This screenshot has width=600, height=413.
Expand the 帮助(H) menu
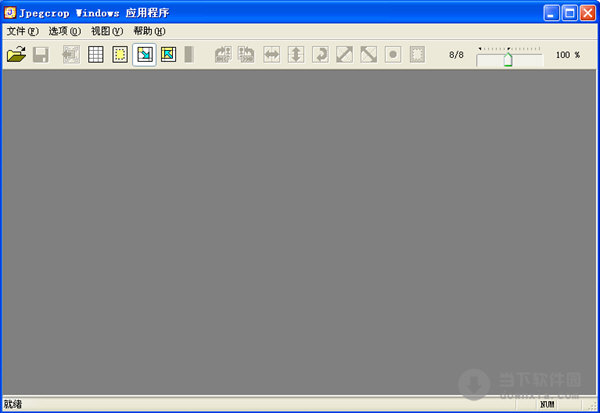coord(148,31)
